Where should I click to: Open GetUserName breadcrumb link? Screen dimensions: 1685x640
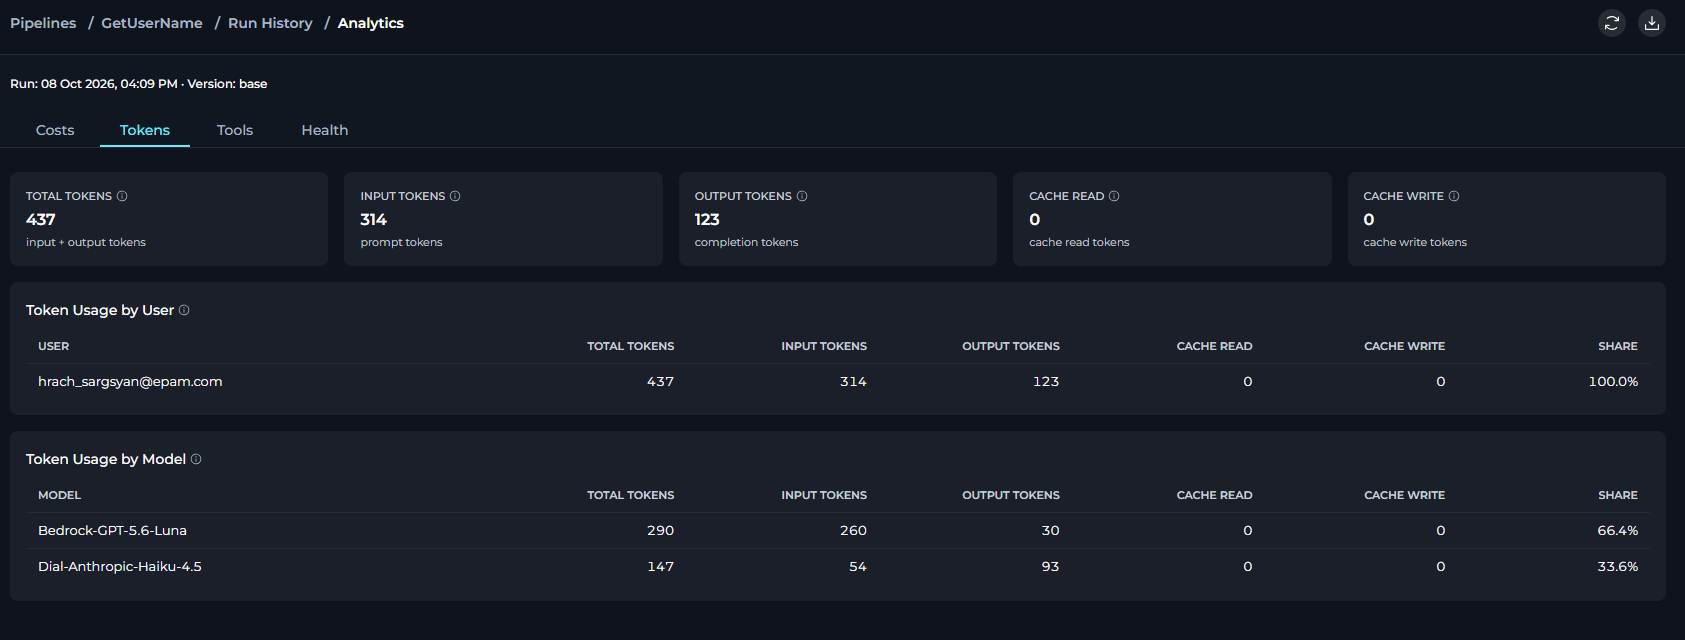(x=152, y=23)
